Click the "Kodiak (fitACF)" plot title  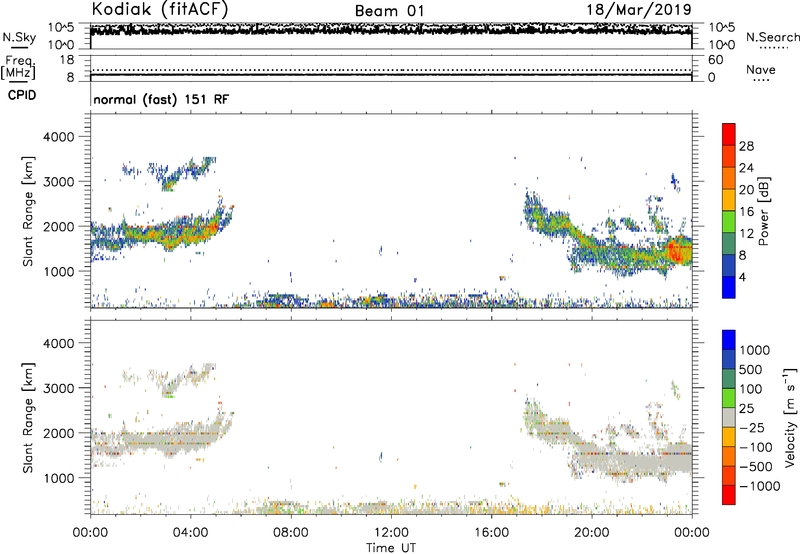tap(160, 9)
